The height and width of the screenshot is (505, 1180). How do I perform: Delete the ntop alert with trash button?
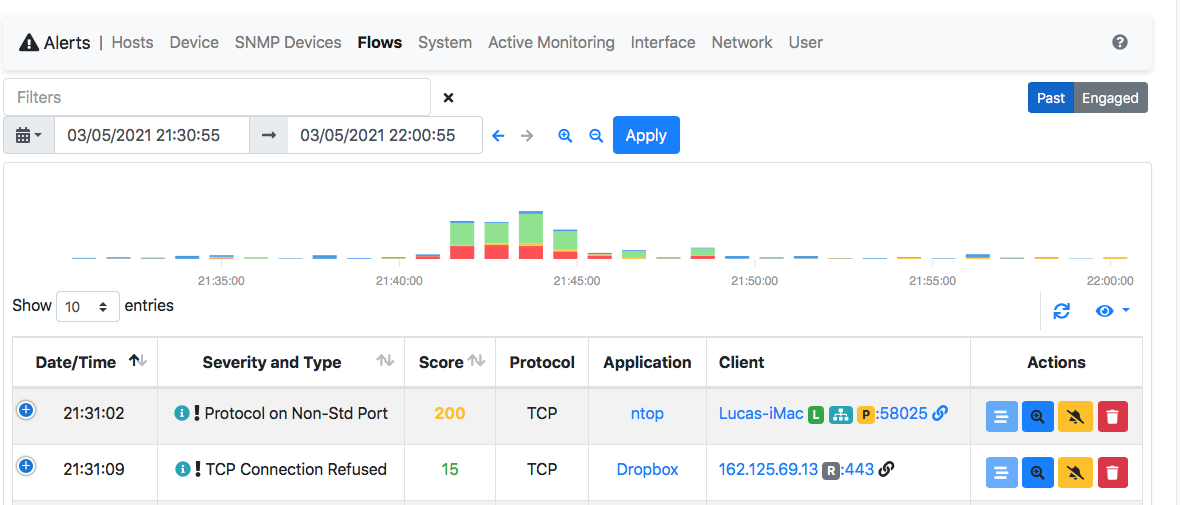tap(1113, 416)
